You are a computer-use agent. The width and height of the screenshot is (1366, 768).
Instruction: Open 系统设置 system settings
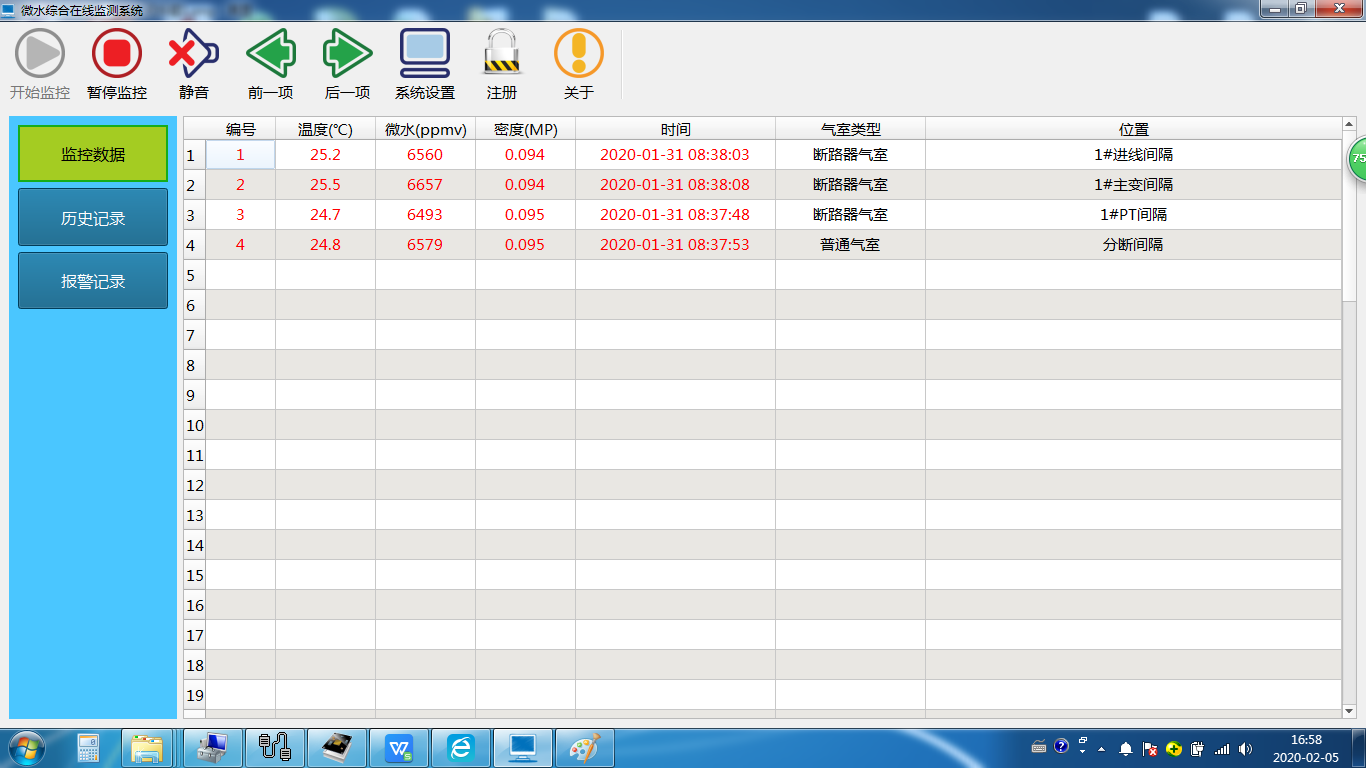click(425, 53)
